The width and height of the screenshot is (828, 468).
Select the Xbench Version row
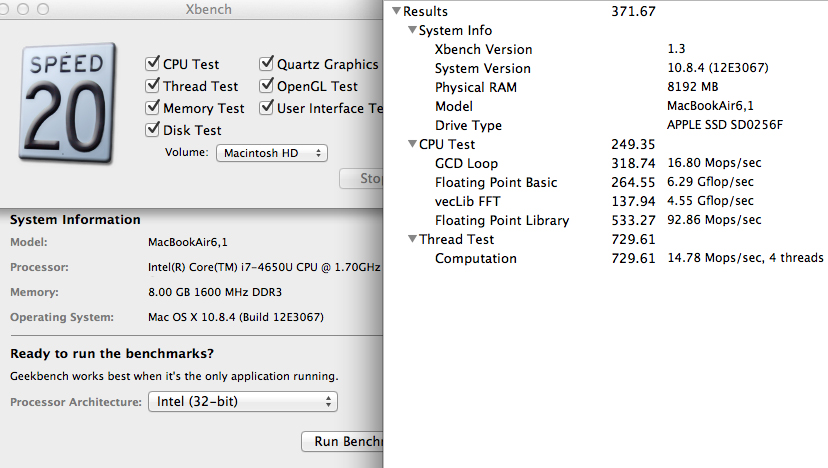[x=606, y=49]
